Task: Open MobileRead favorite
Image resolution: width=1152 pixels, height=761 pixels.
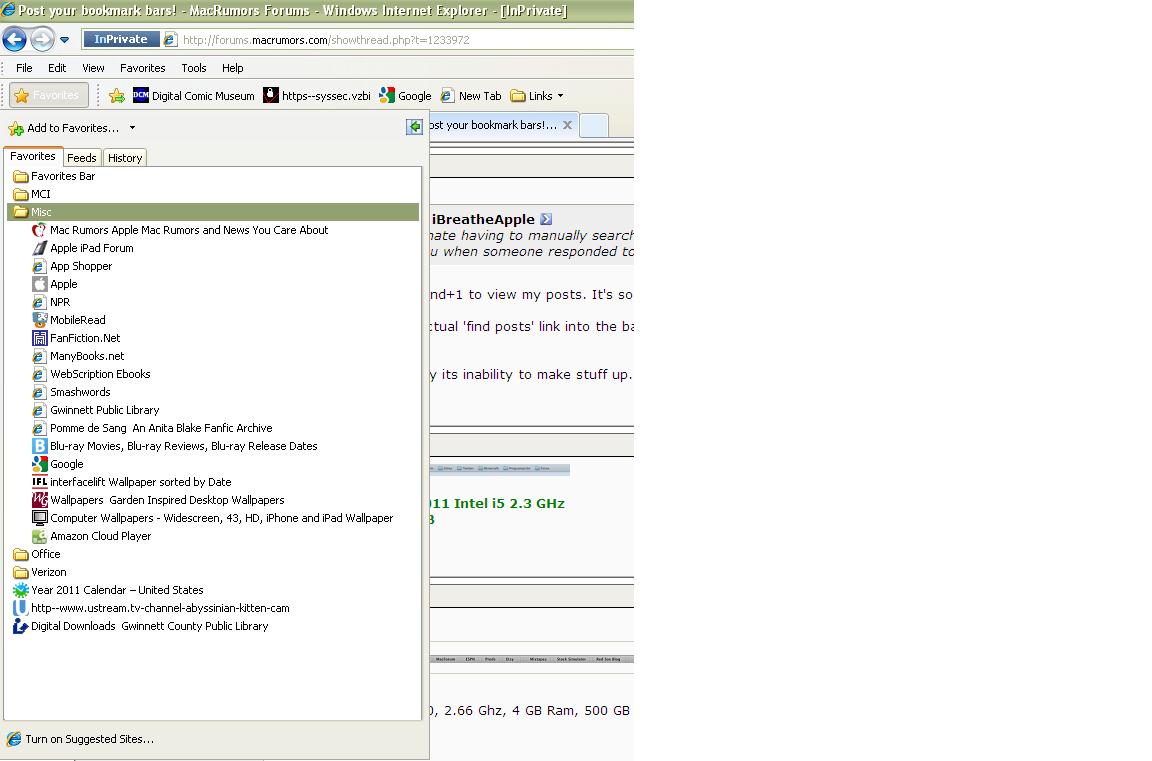Action: click(69, 320)
